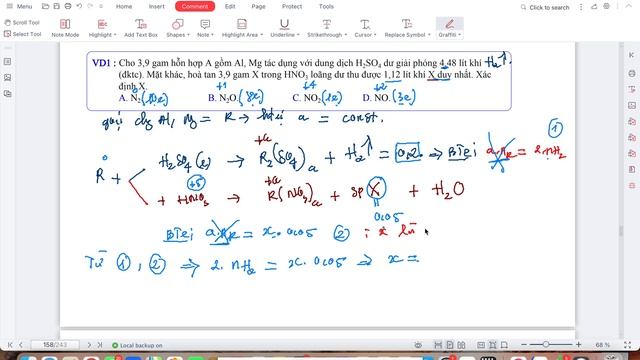The image size is (640, 360).
Task: Toggle eye protection mode icon
Action: (x=418, y=345)
